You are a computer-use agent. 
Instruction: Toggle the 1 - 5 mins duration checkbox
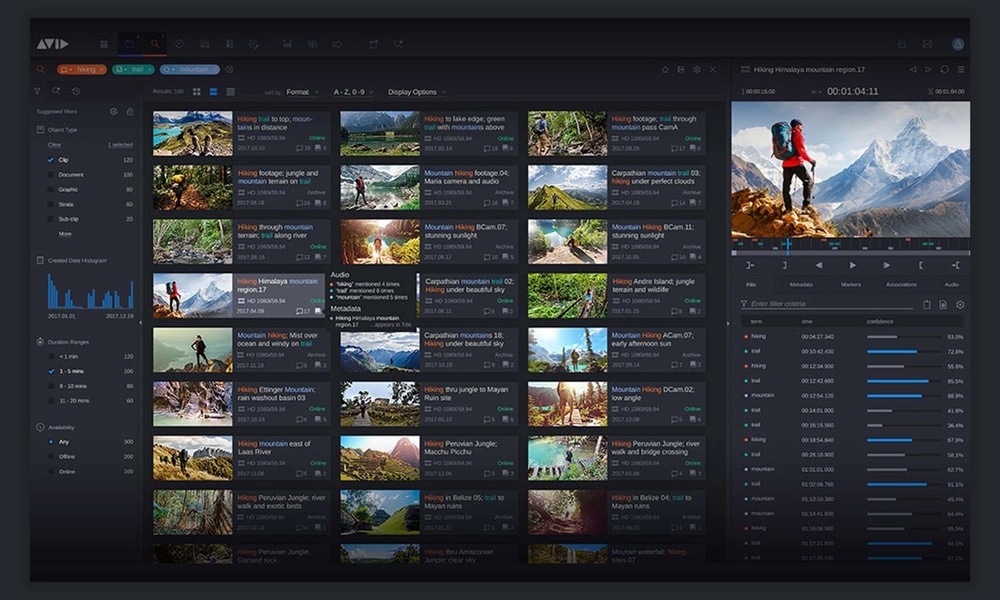pos(51,371)
